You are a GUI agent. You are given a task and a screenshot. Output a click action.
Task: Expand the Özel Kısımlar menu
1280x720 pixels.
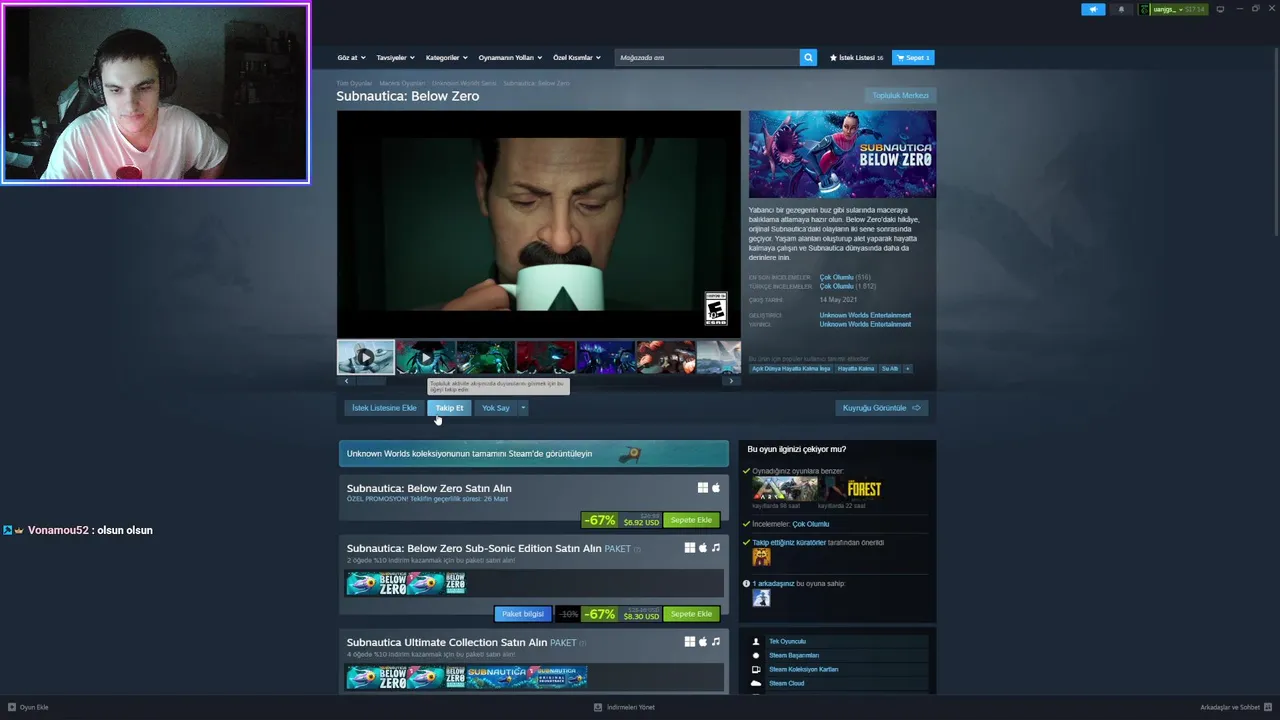coord(577,58)
